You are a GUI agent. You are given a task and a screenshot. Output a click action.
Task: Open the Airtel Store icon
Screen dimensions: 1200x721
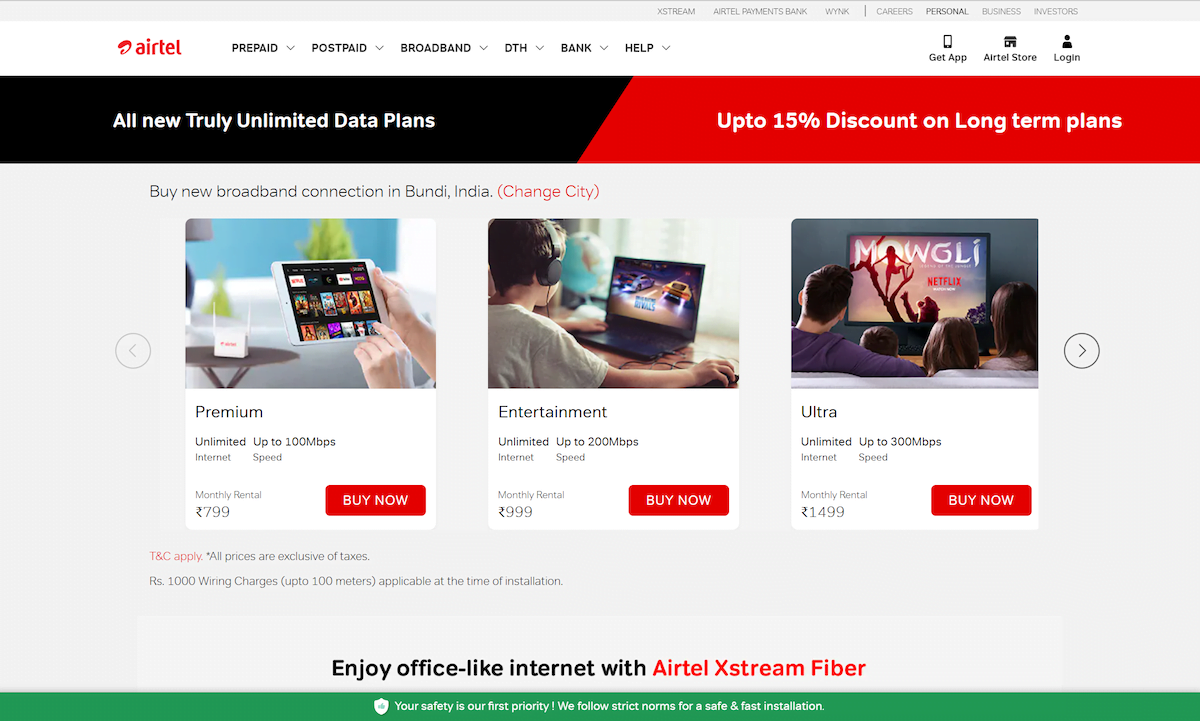pyautogui.click(x=1010, y=42)
